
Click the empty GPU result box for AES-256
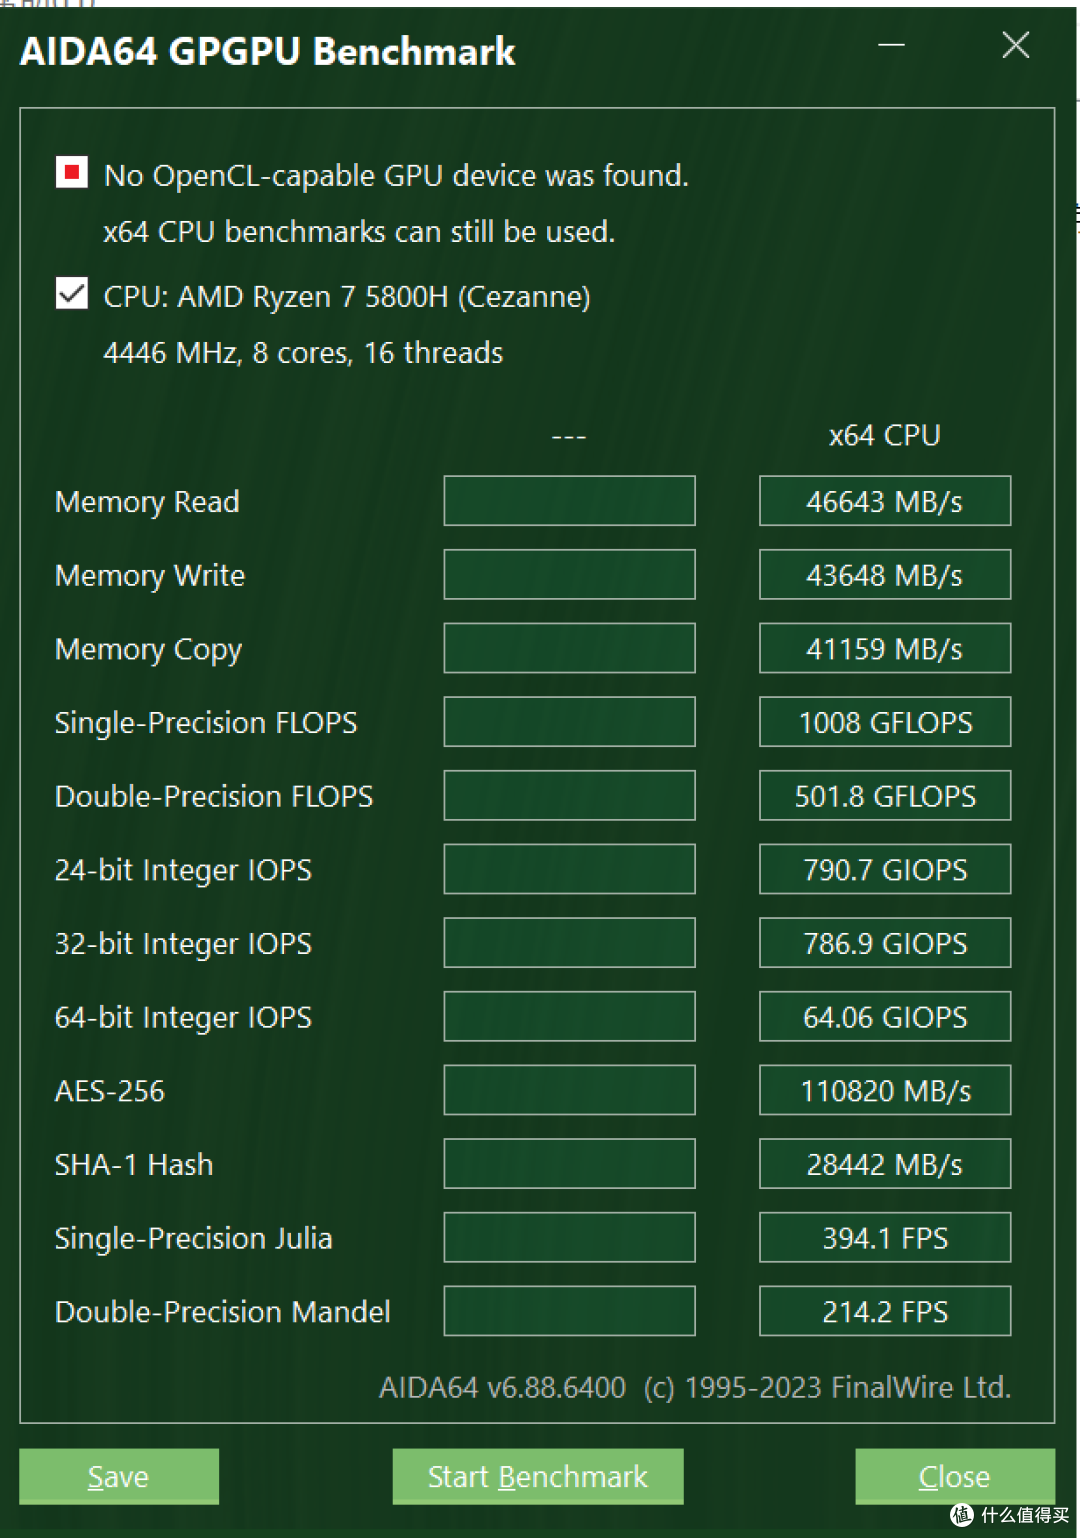[570, 1091]
